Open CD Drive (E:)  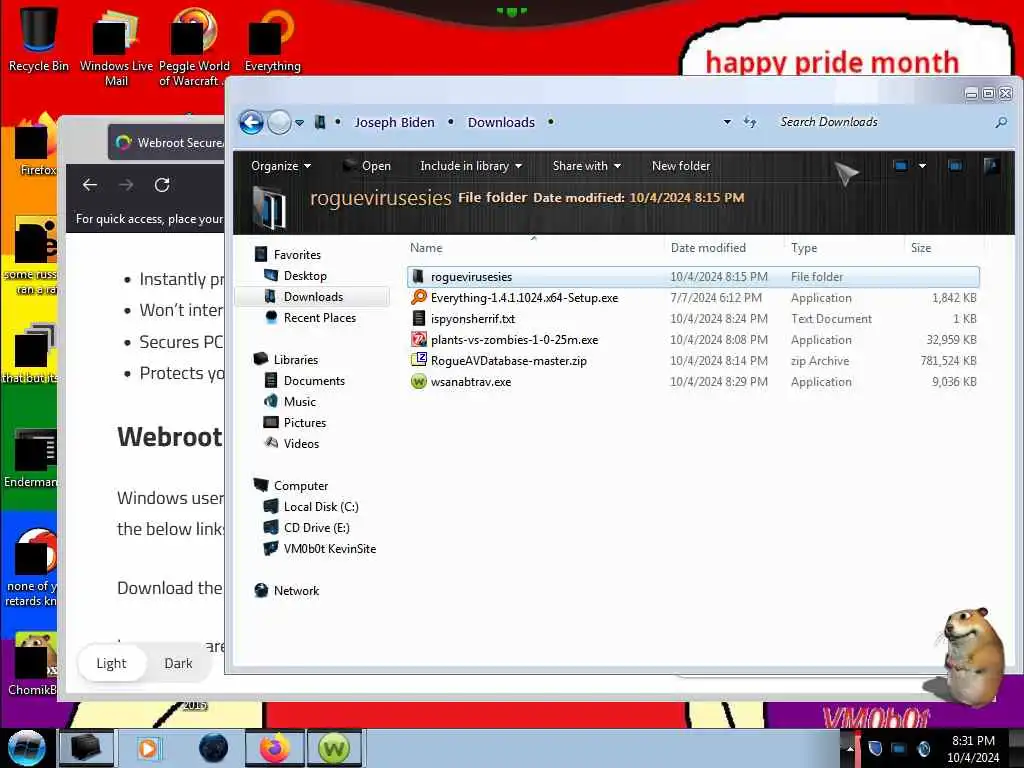point(316,528)
